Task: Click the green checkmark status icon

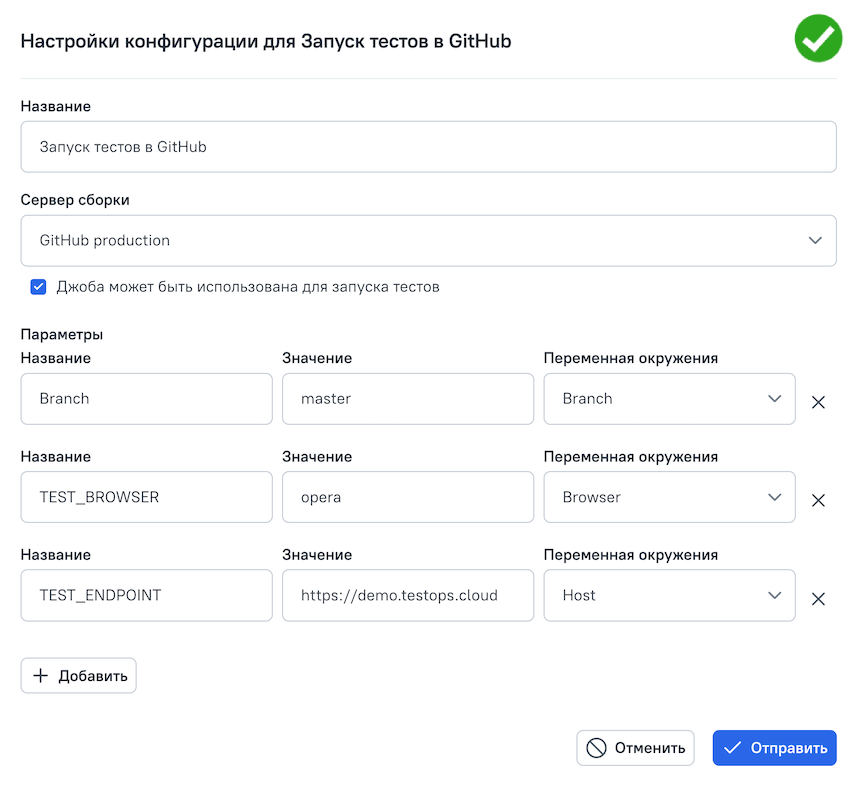Action: point(818,39)
